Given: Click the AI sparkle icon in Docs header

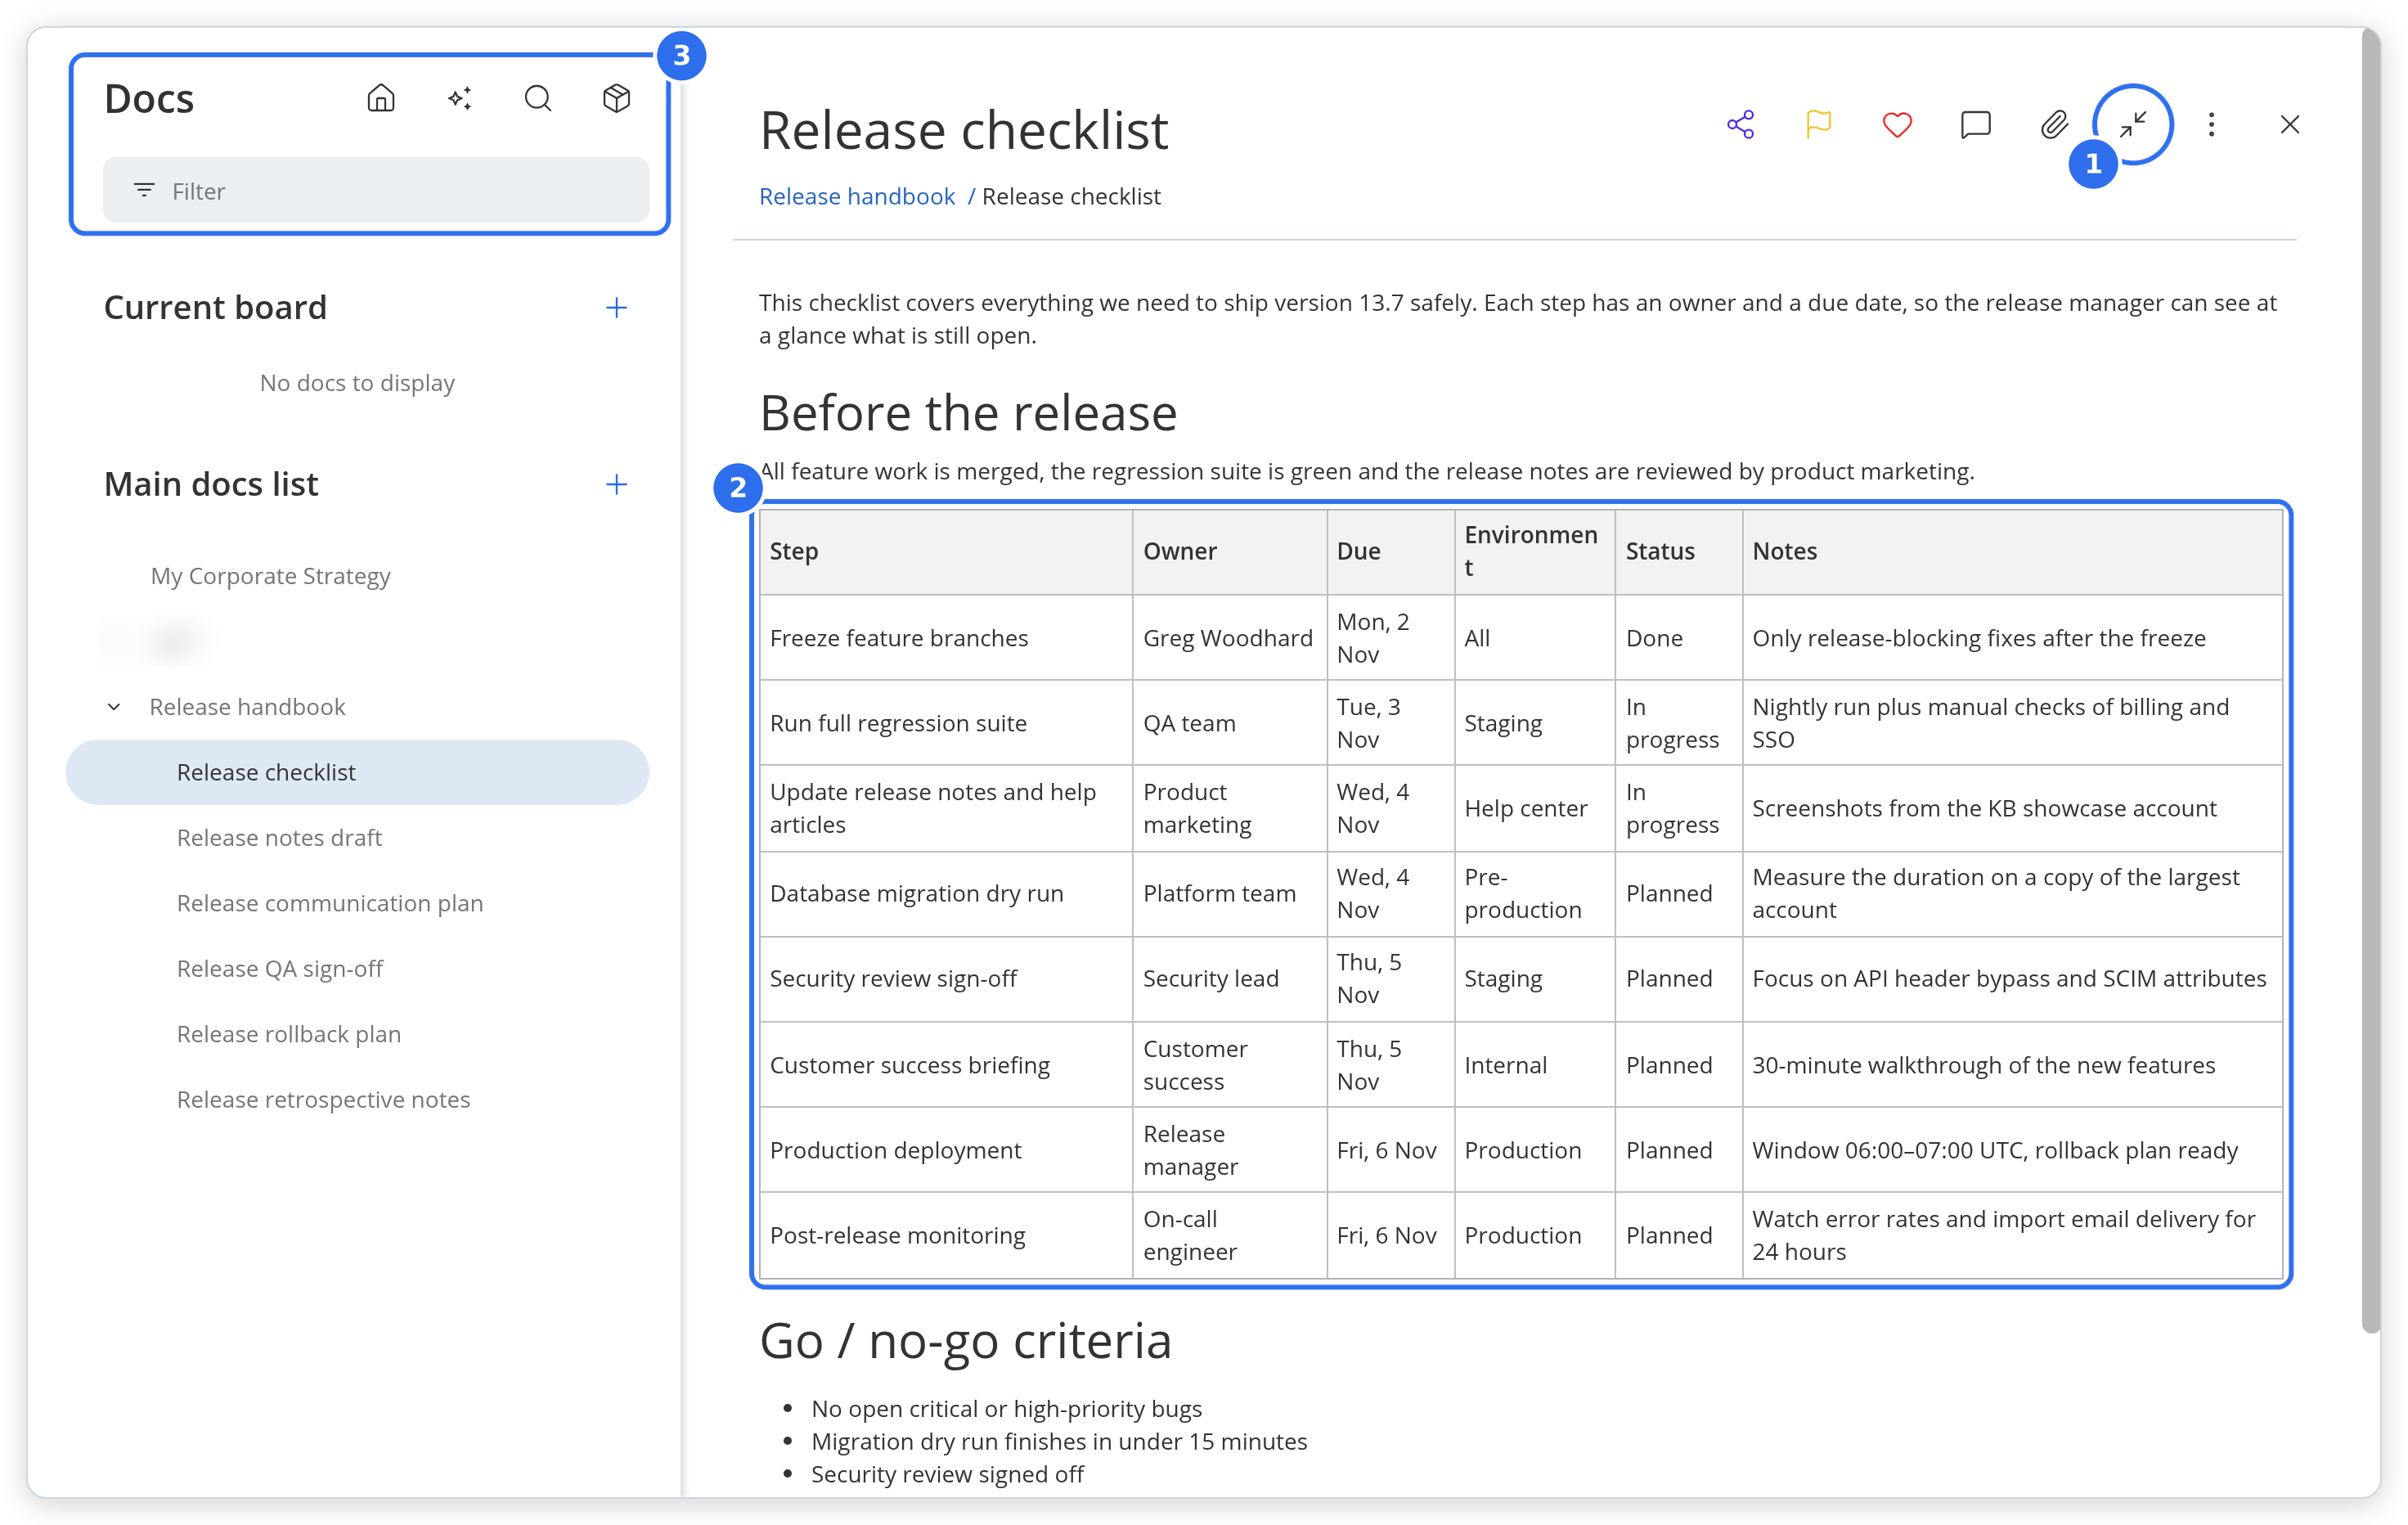Looking at the screenshot, I should coord(459,98).
